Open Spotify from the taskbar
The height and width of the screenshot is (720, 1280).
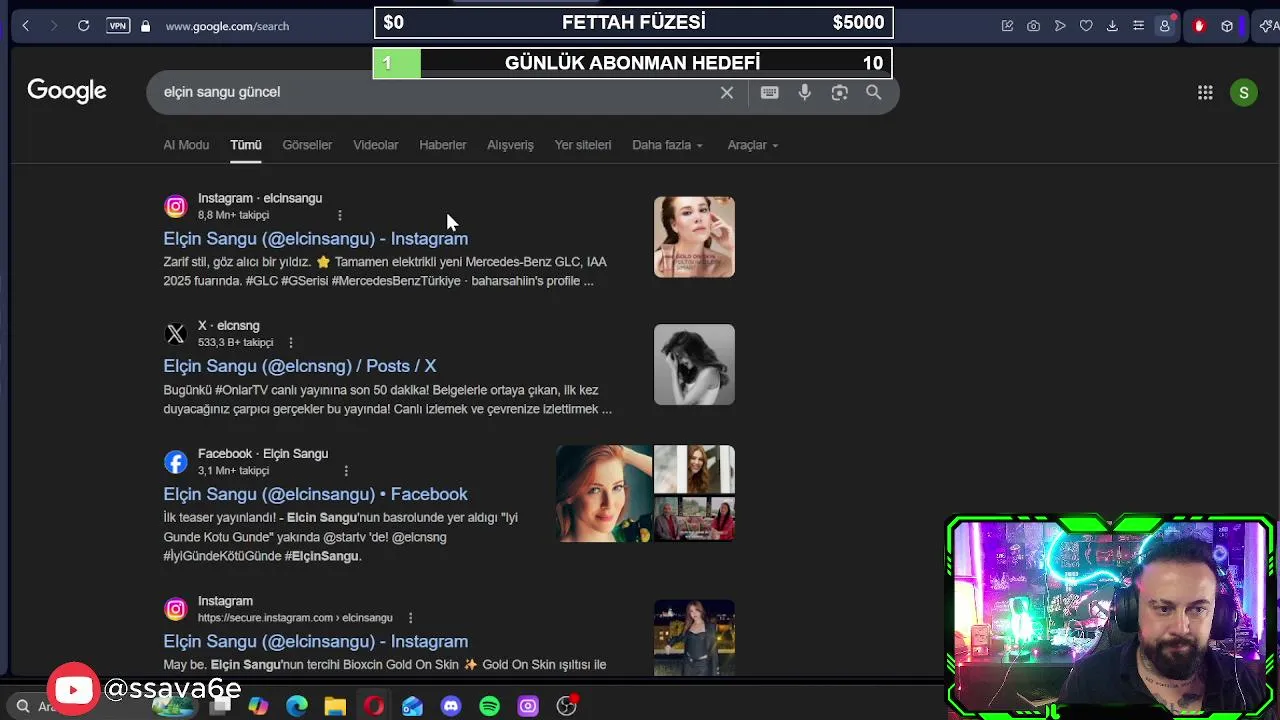point(489,706)
